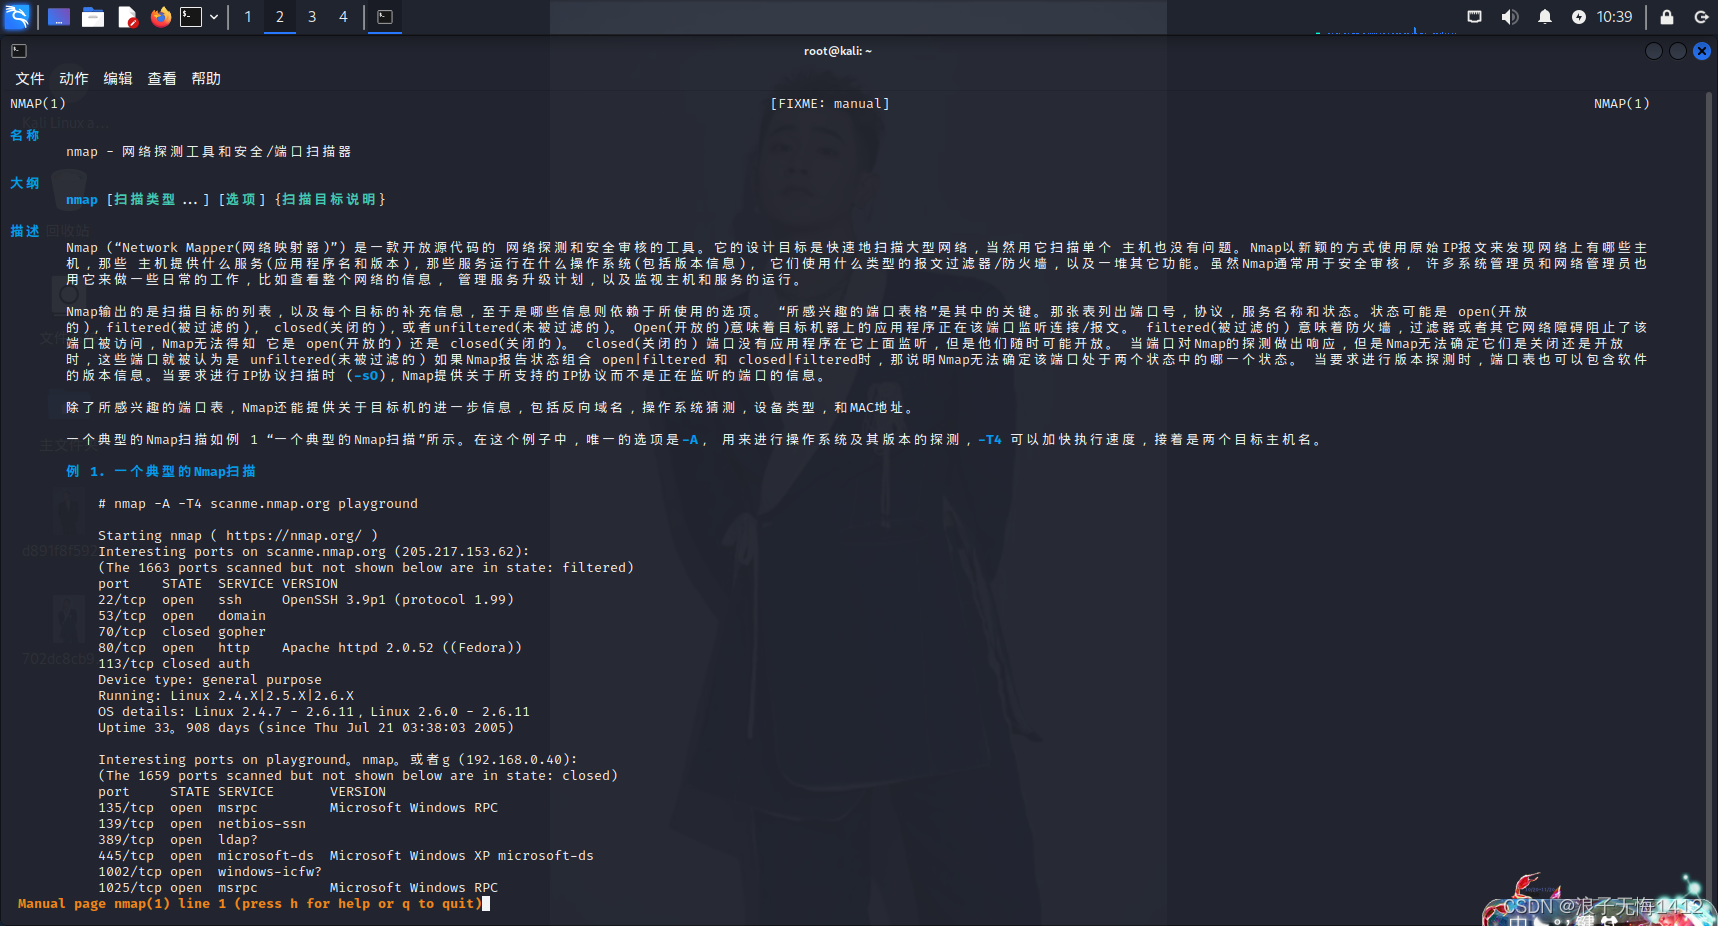Open the 动作 menu
This screenshot has height=926, width=1718.
(74, 78)
